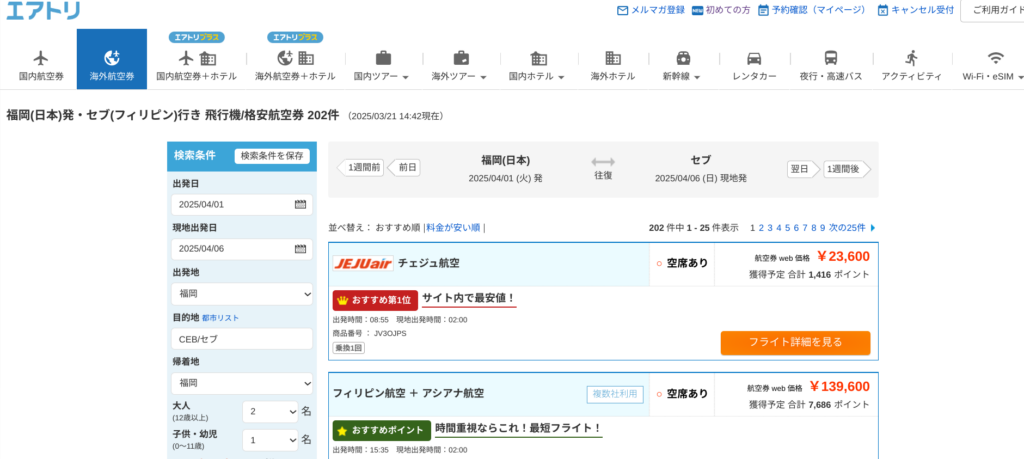Viewport: 1024px width, 459px height.
Task: Select the overseas flights globe icon
Action: click(x=111, y=58)
